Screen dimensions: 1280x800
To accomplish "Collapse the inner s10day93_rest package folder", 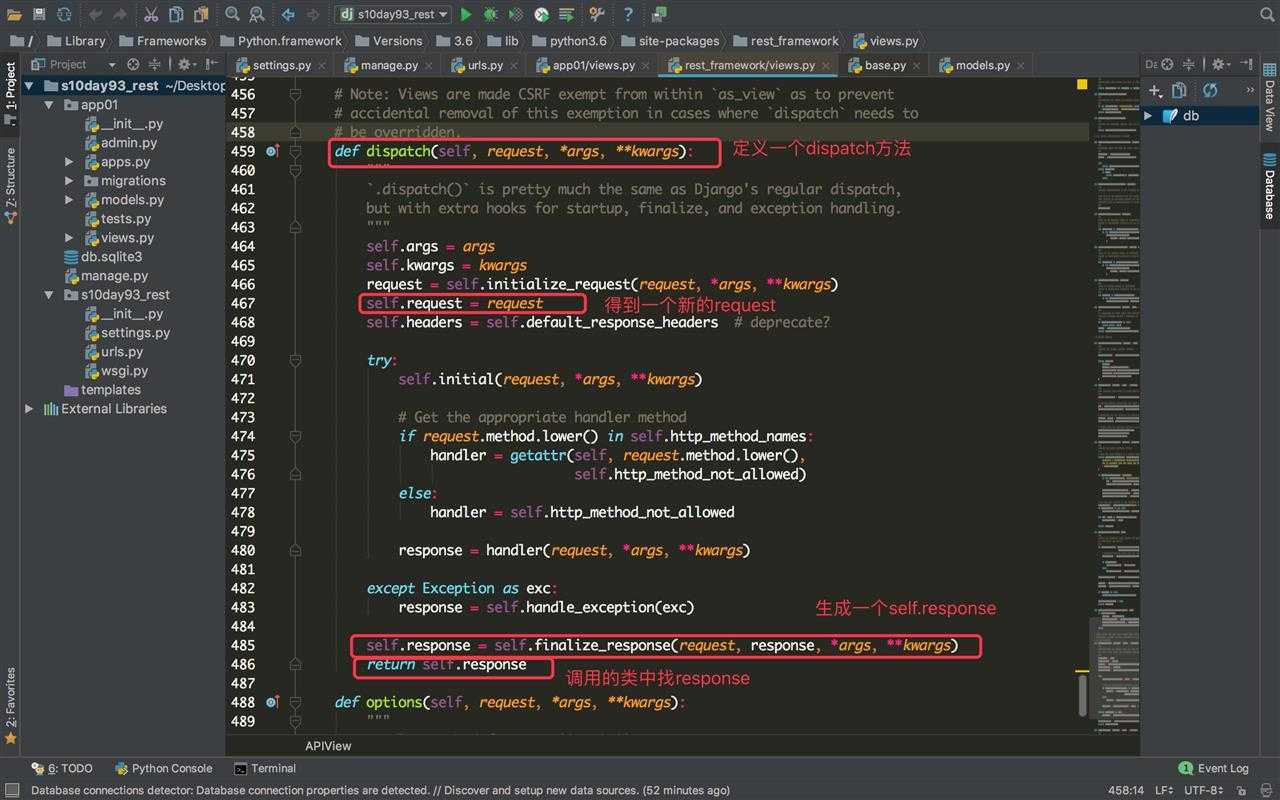I will point(49,295).
